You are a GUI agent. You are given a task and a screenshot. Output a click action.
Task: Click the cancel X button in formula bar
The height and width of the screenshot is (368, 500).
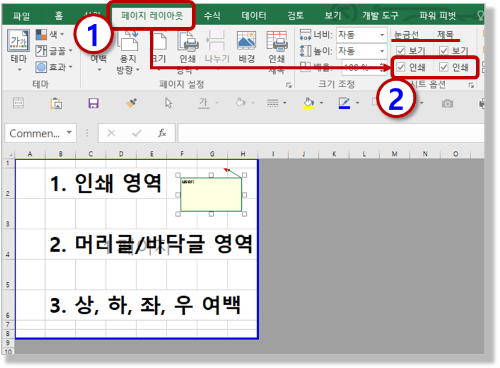click(111, 133)
